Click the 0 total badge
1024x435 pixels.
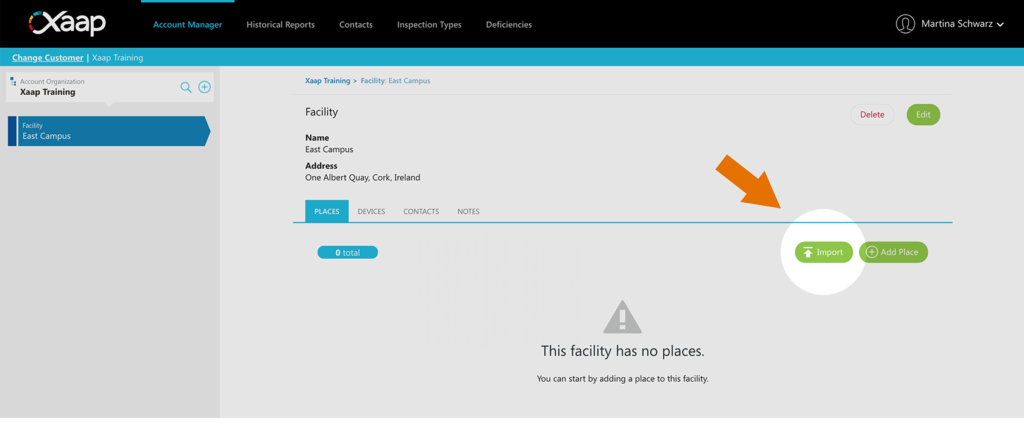point(347,252)
